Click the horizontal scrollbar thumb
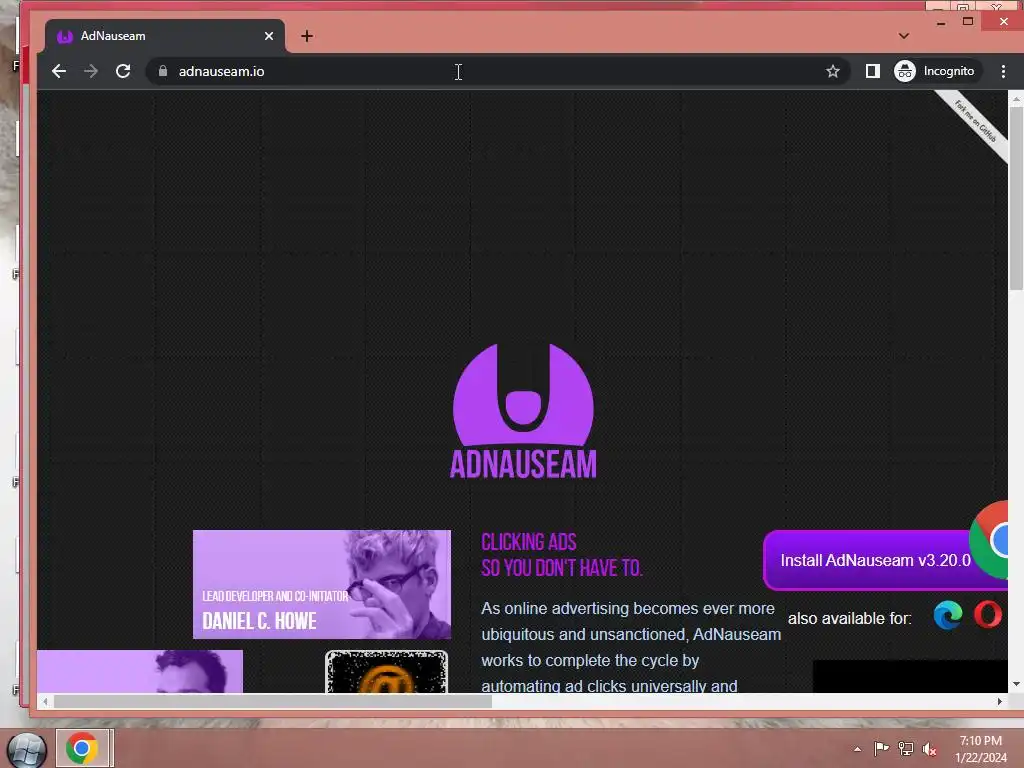This screenshot has width=1024, height=768. [272, 701]
